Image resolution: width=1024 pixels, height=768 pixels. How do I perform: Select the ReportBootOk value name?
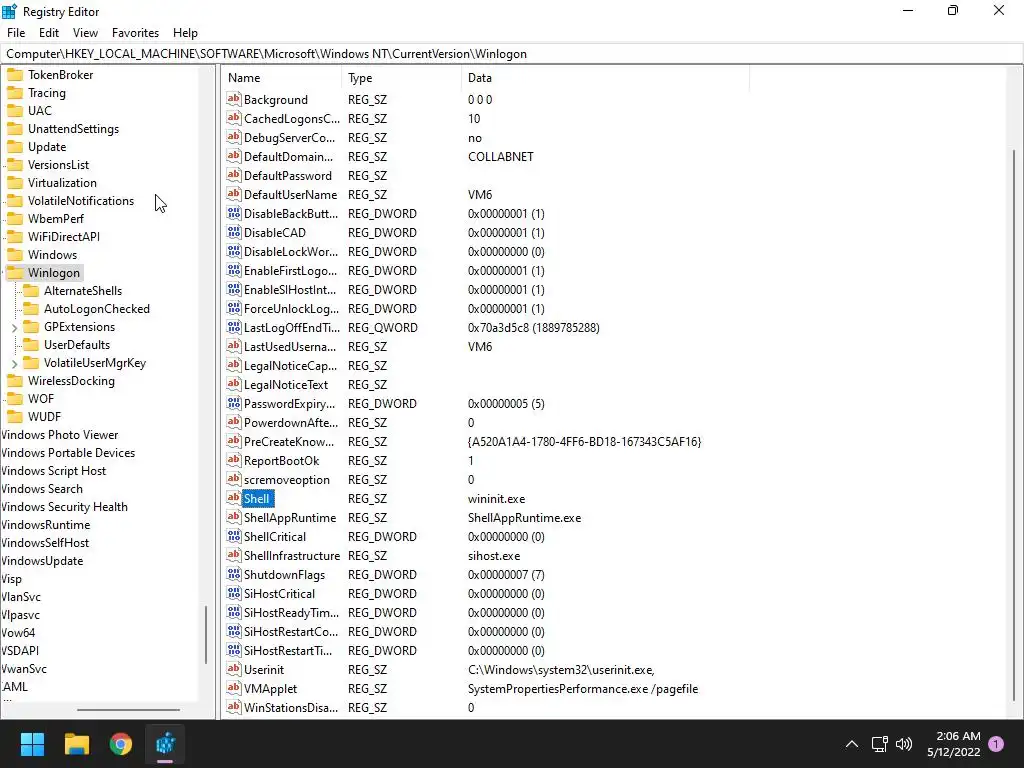(281, 460)
